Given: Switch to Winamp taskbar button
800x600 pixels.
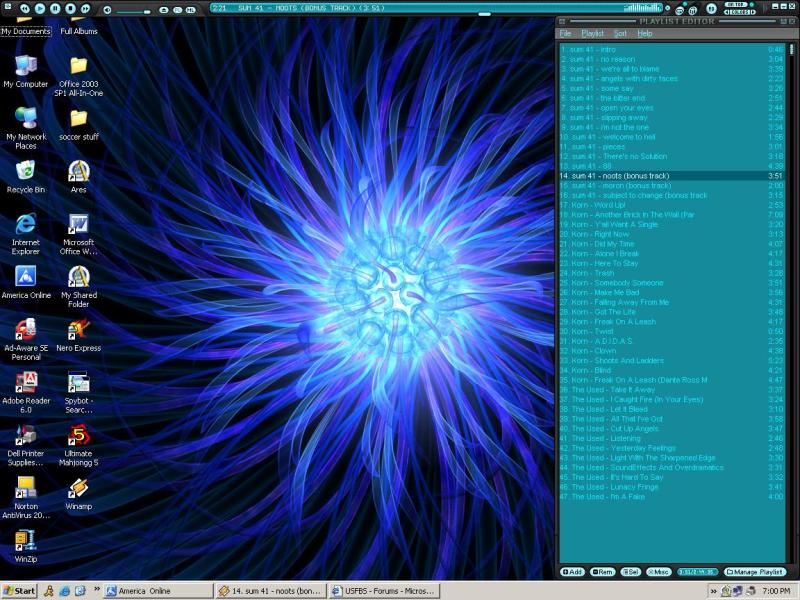Looking at the screenshot, I should pyautogui.click(x=270, y=591).
